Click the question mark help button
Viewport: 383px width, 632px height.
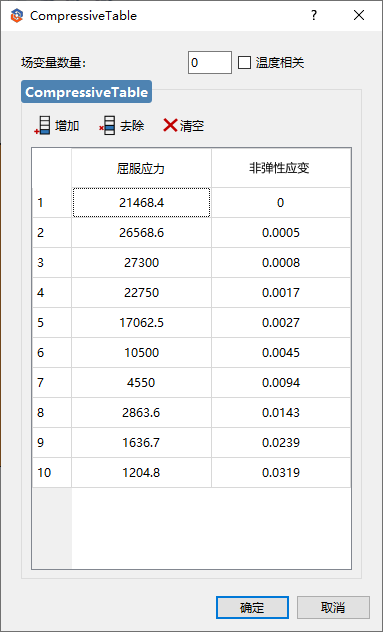click(314, 15)
